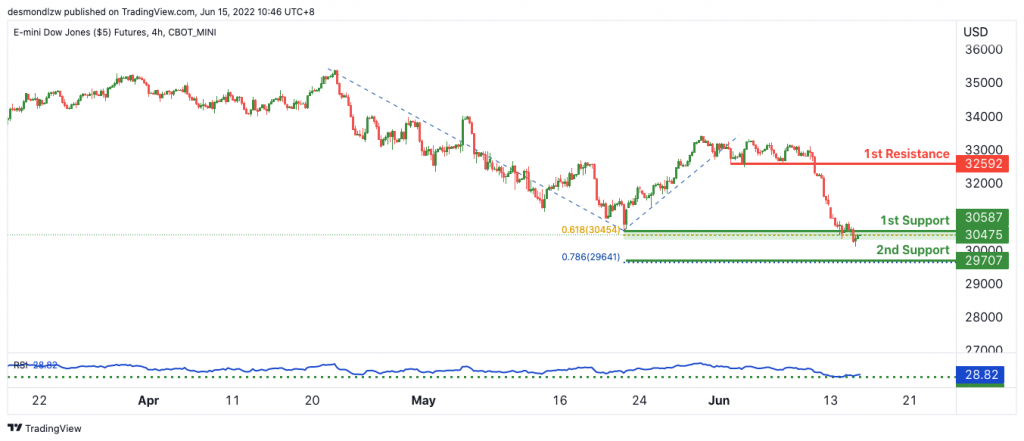Click the 1st Support text label
The image size is (1024, 441).
pyautogui.click(x=914, y=220)
